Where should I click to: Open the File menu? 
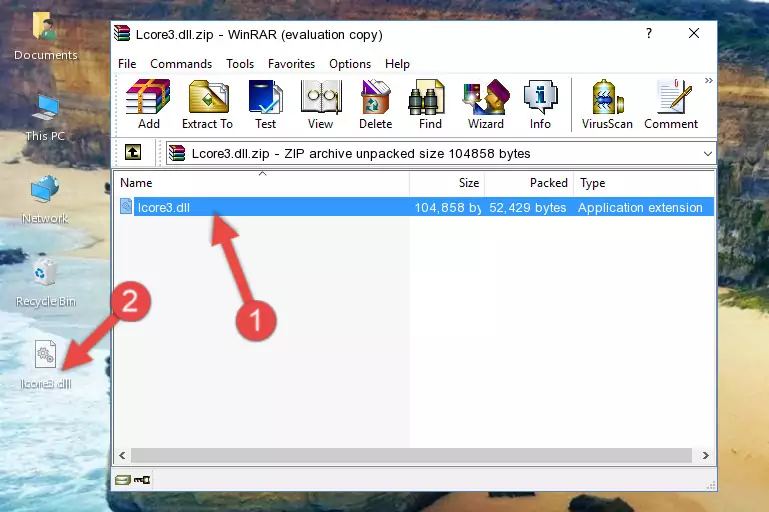[x=127, y=64]
